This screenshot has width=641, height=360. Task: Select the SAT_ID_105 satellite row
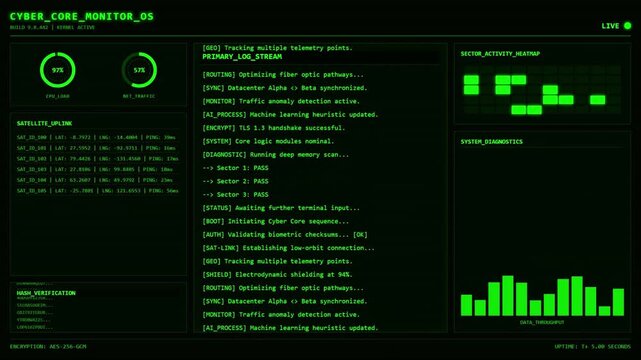click(97, 190)
